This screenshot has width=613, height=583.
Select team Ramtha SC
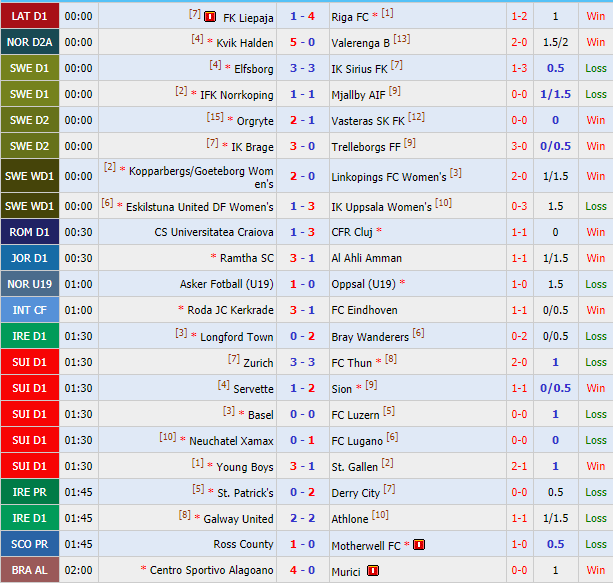point(247,258)
